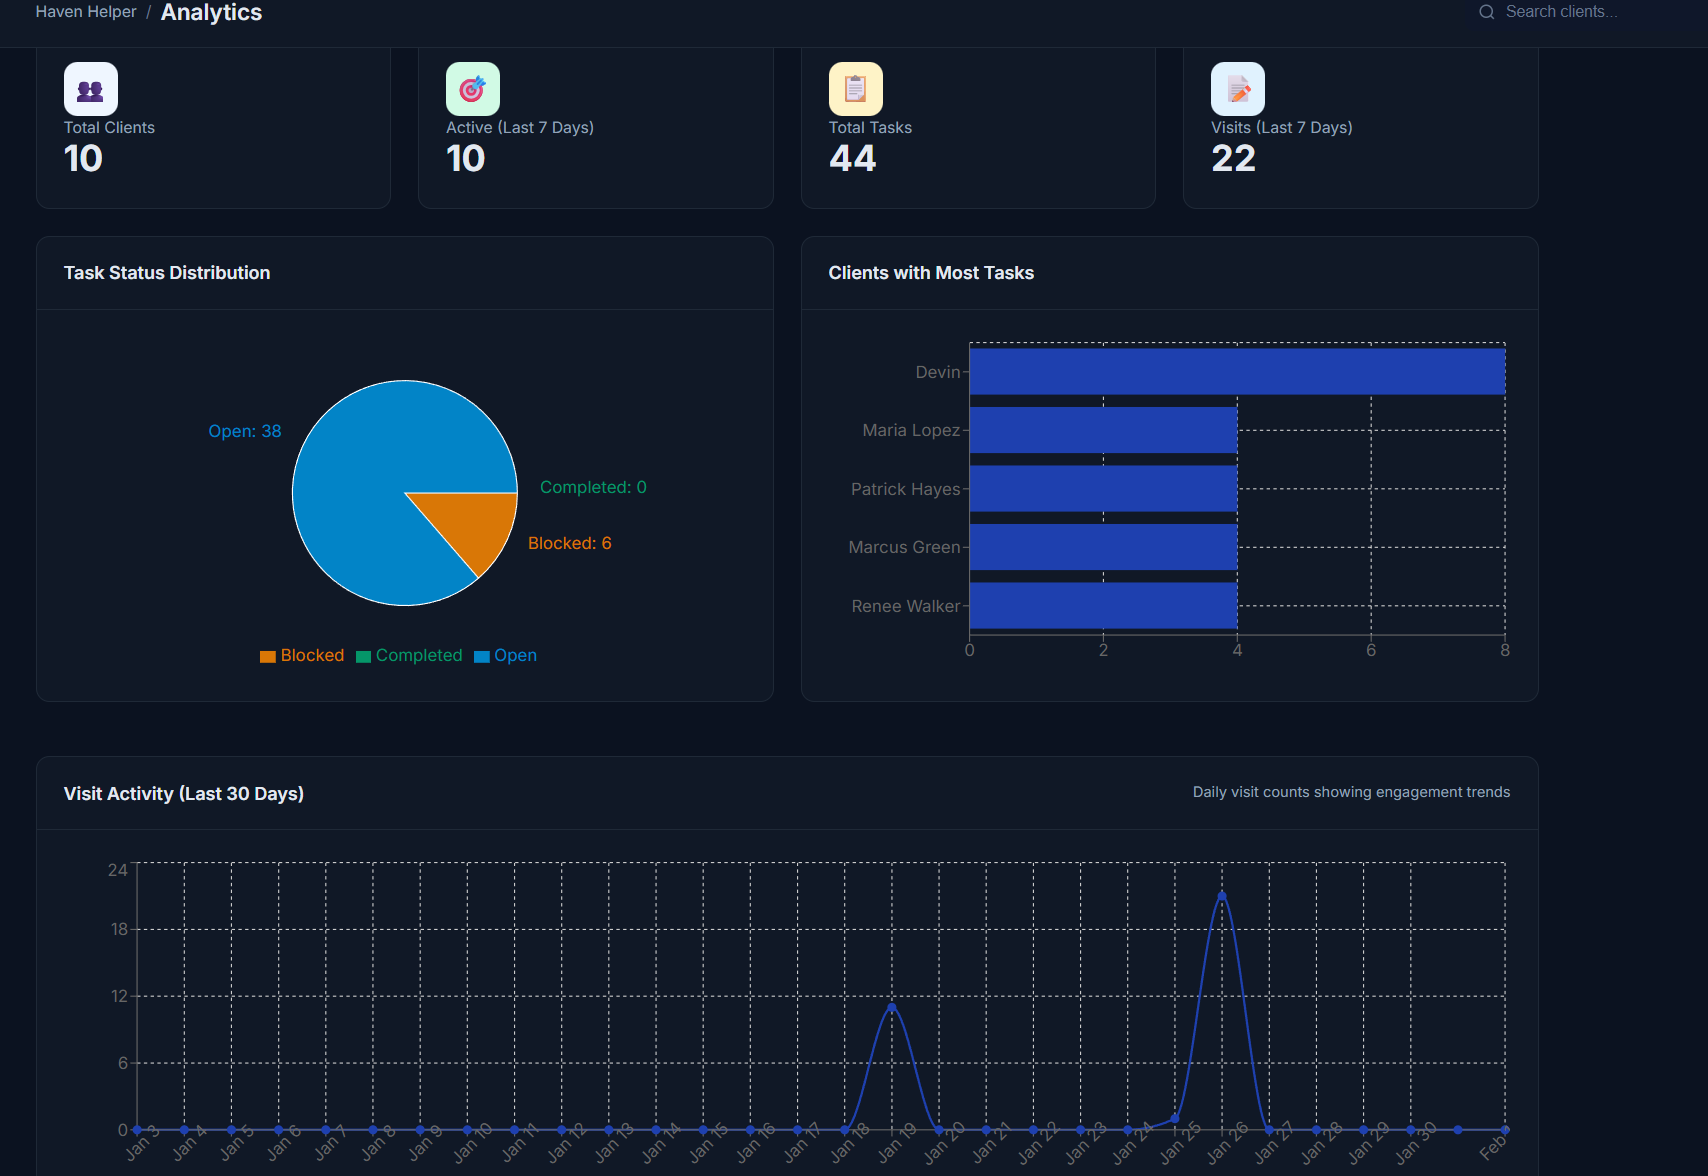Click the search magnifier icon

1487,12
